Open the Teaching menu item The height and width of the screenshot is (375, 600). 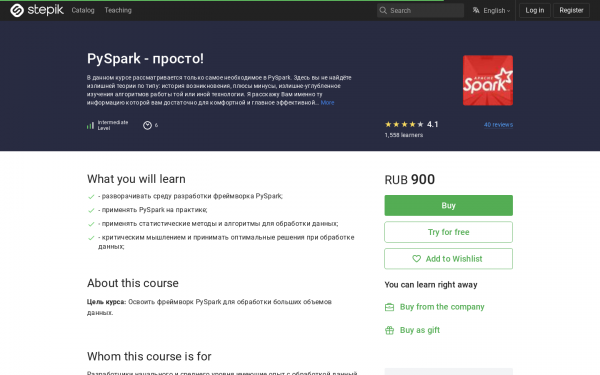click(x=118, y=10)
